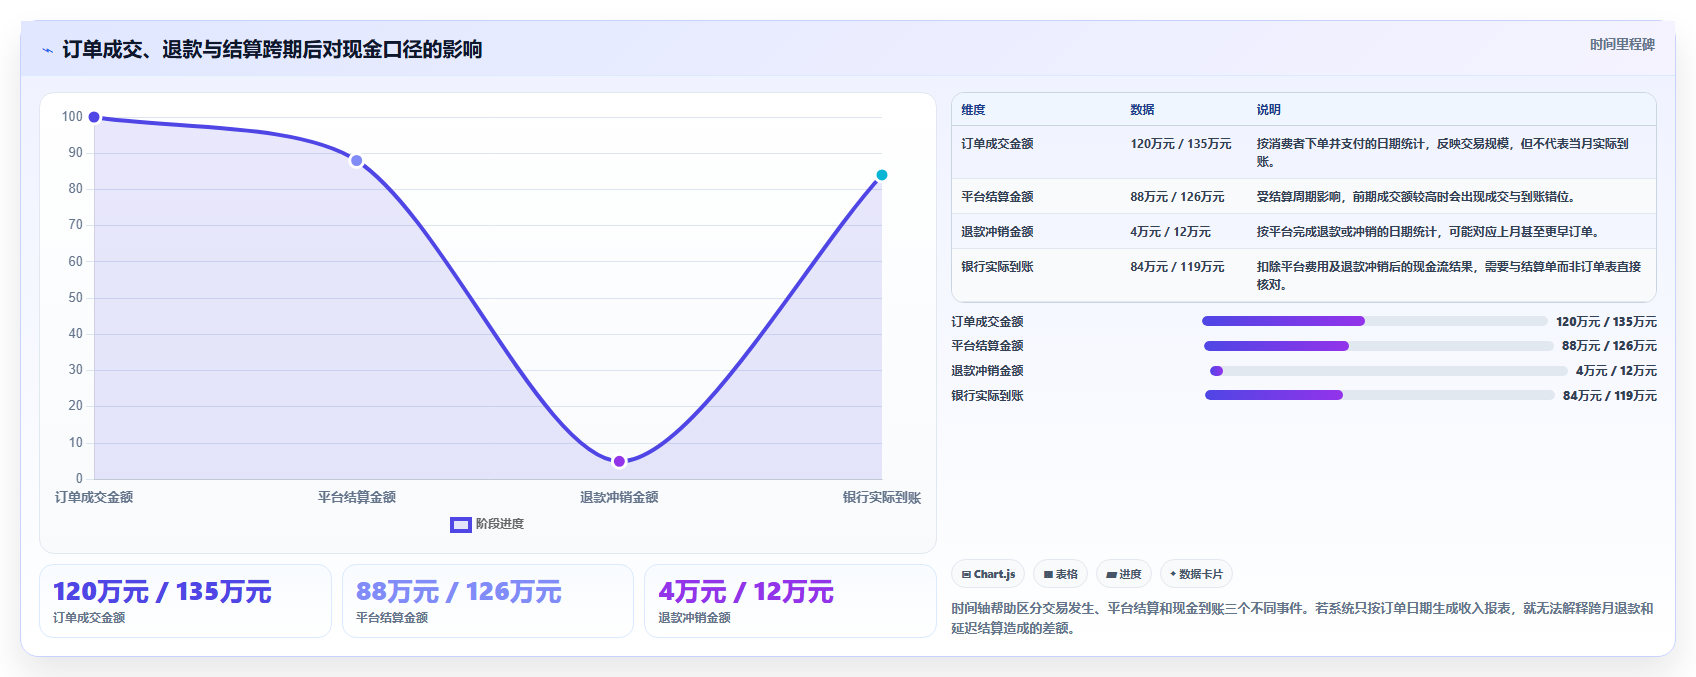This screenshot has width=1696, height=677.
Task: Click the 说明 table column header
Action: click(x=1268, y=110)
